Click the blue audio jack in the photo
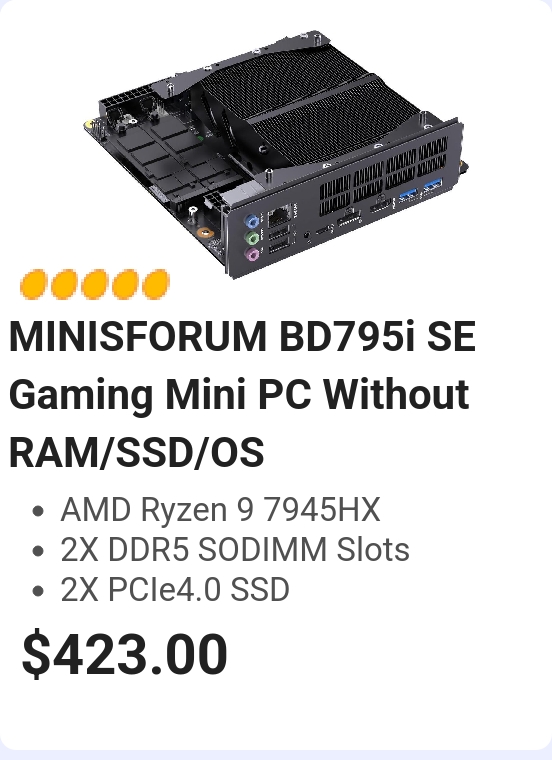The width and height of the screenshot is (552, 760). pyautogui.click(x=252, y=222)
